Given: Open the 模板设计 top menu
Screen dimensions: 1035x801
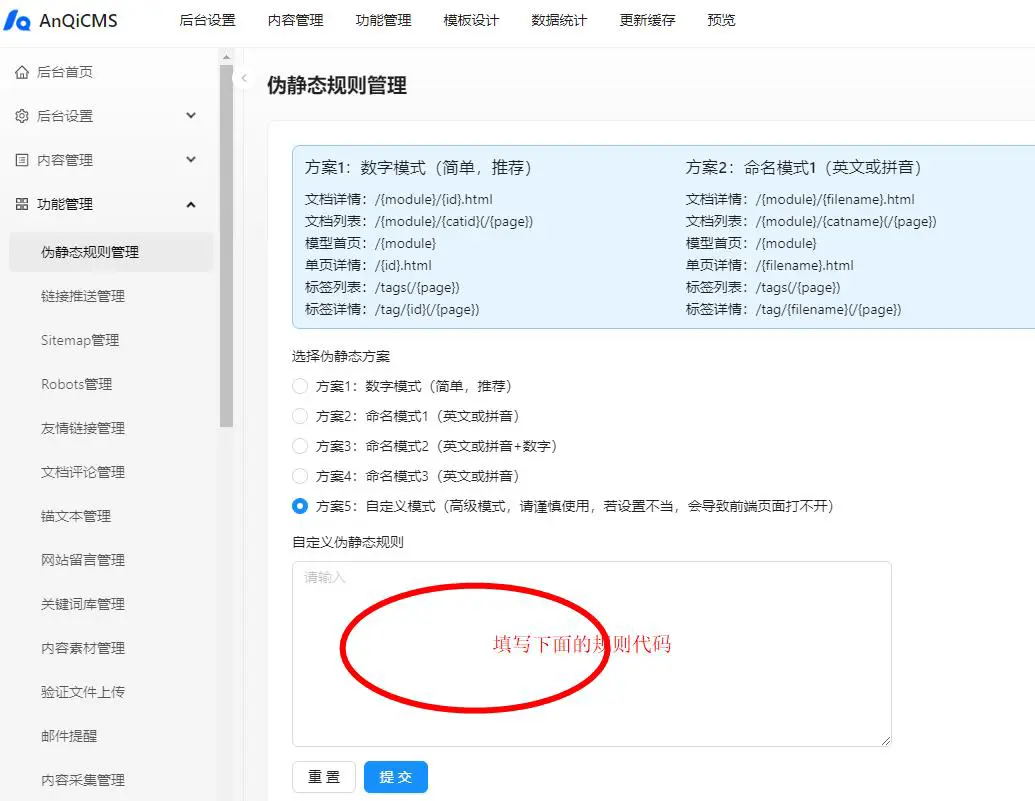Looking at the screenshot, I should [x=471, y=20].
